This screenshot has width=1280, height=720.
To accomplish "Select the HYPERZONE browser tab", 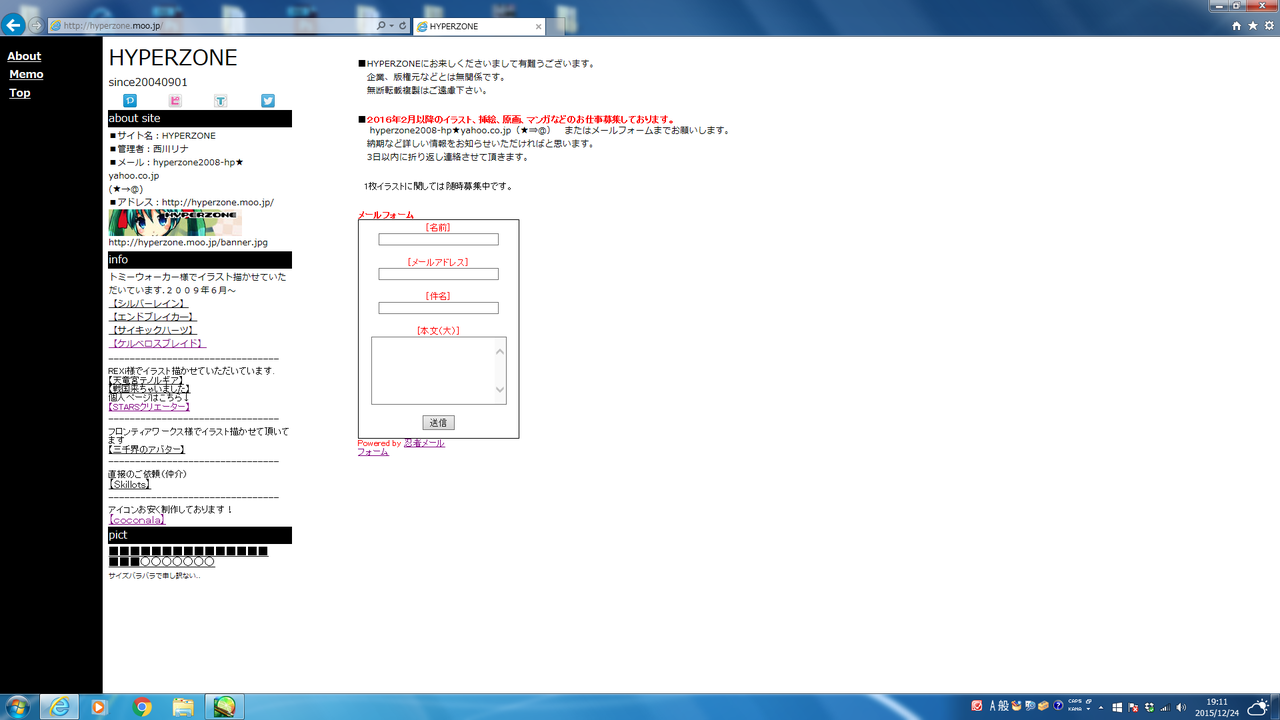I will 479,26.
